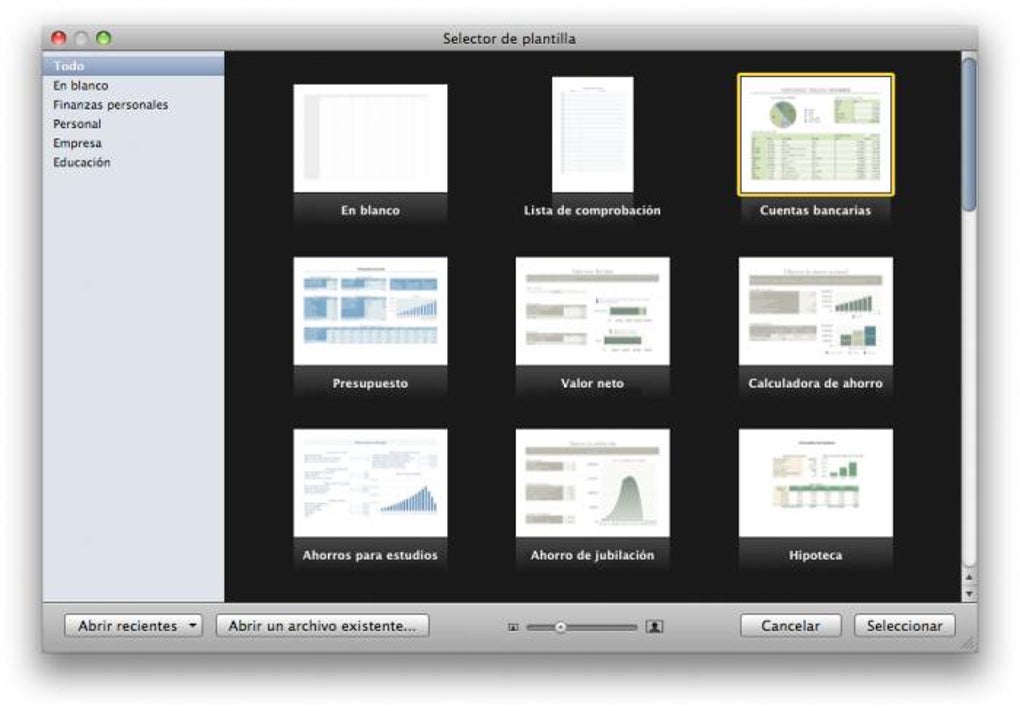The height and width of the screenshot is (711, 1020).
Task: Click the thumbnail size slider knob
Action: click(560, 627)
